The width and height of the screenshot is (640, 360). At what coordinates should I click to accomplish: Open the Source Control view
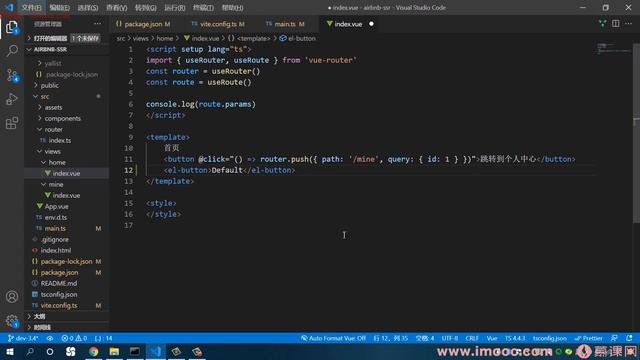click(12, 76)
